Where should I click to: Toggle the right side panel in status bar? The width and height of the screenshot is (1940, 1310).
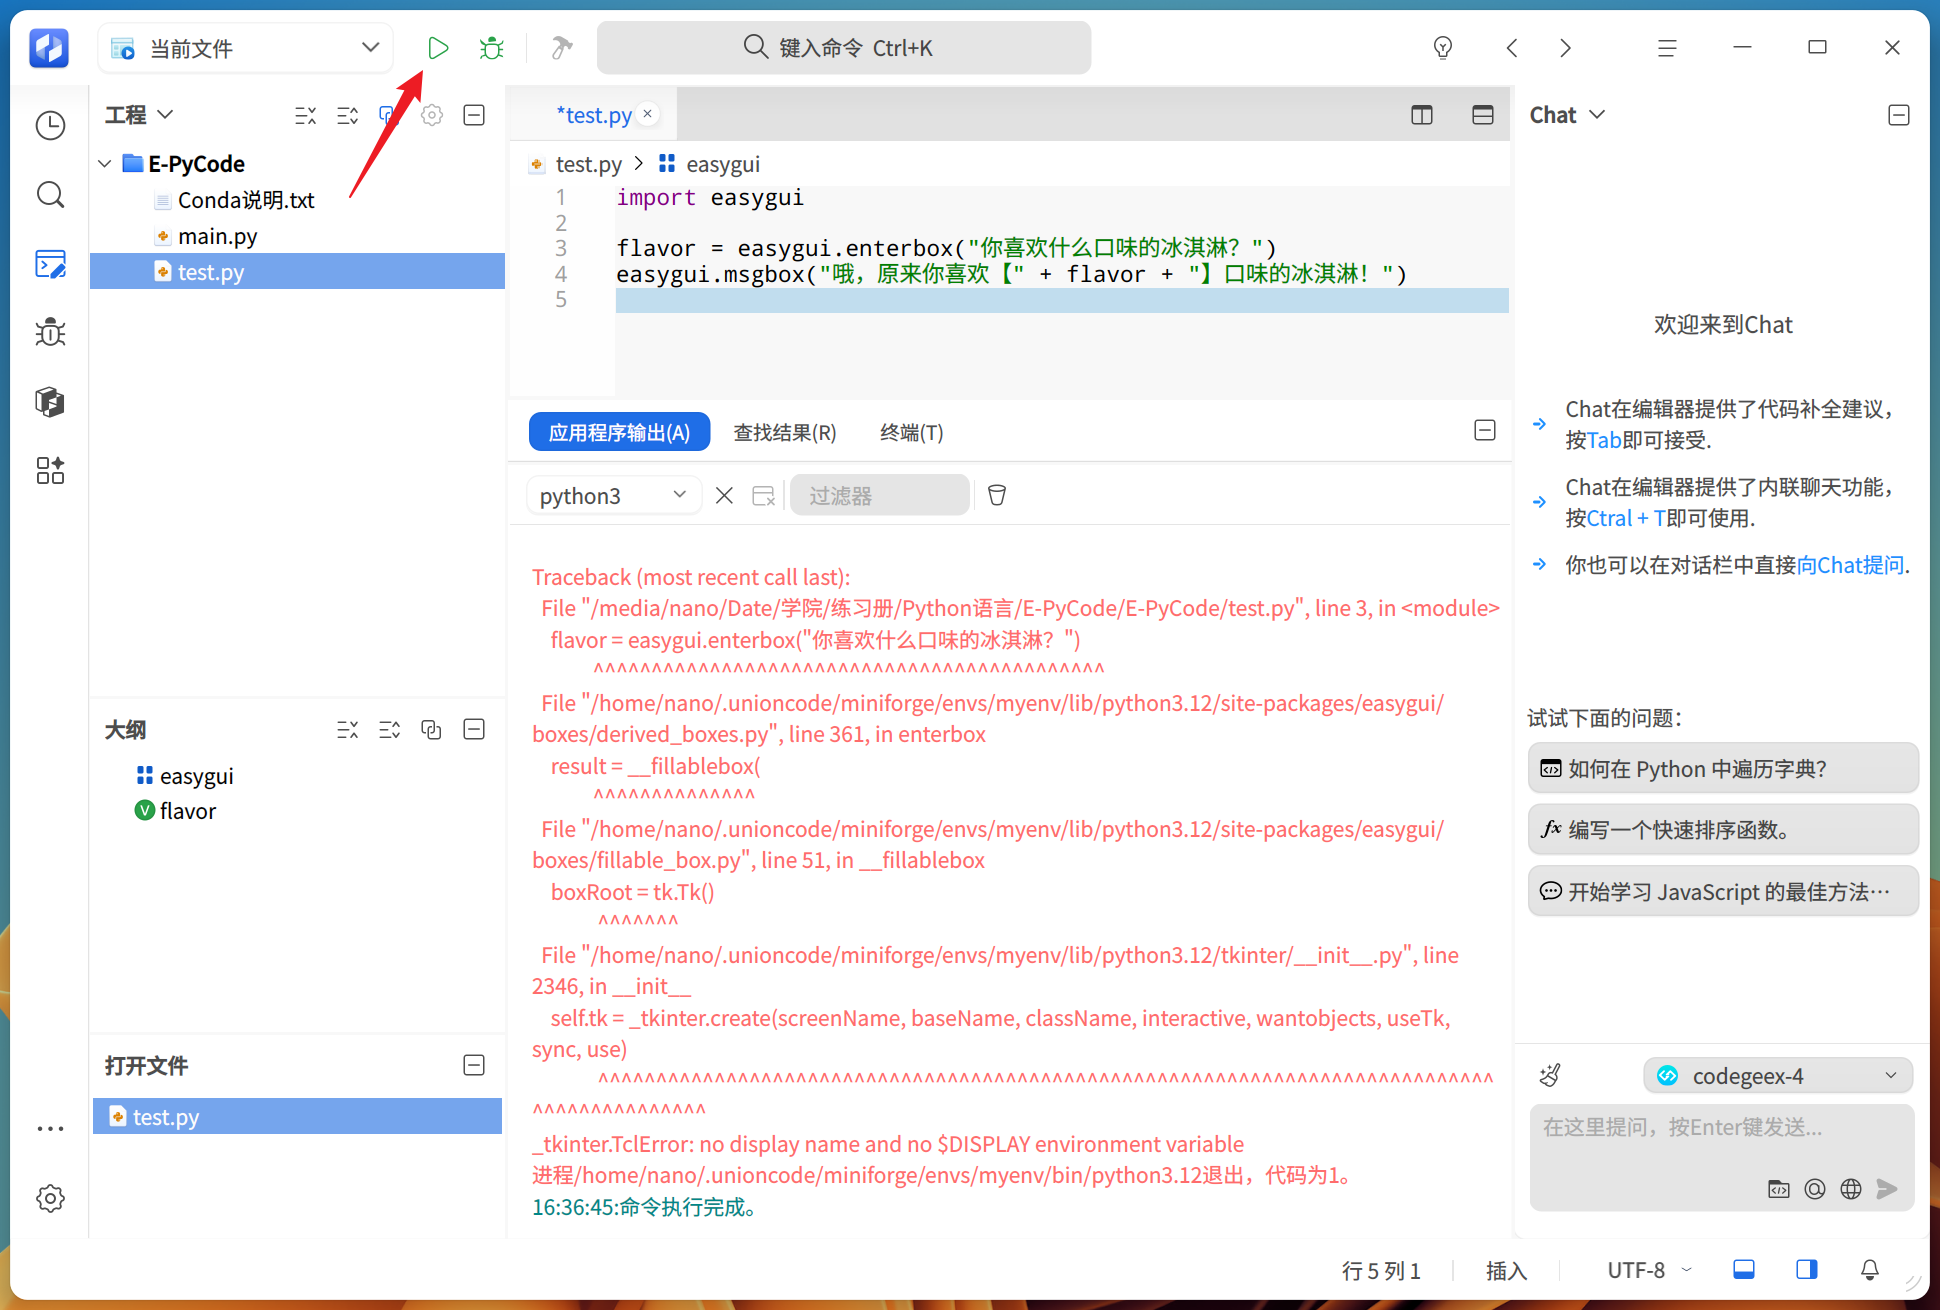(1806, 1269)
